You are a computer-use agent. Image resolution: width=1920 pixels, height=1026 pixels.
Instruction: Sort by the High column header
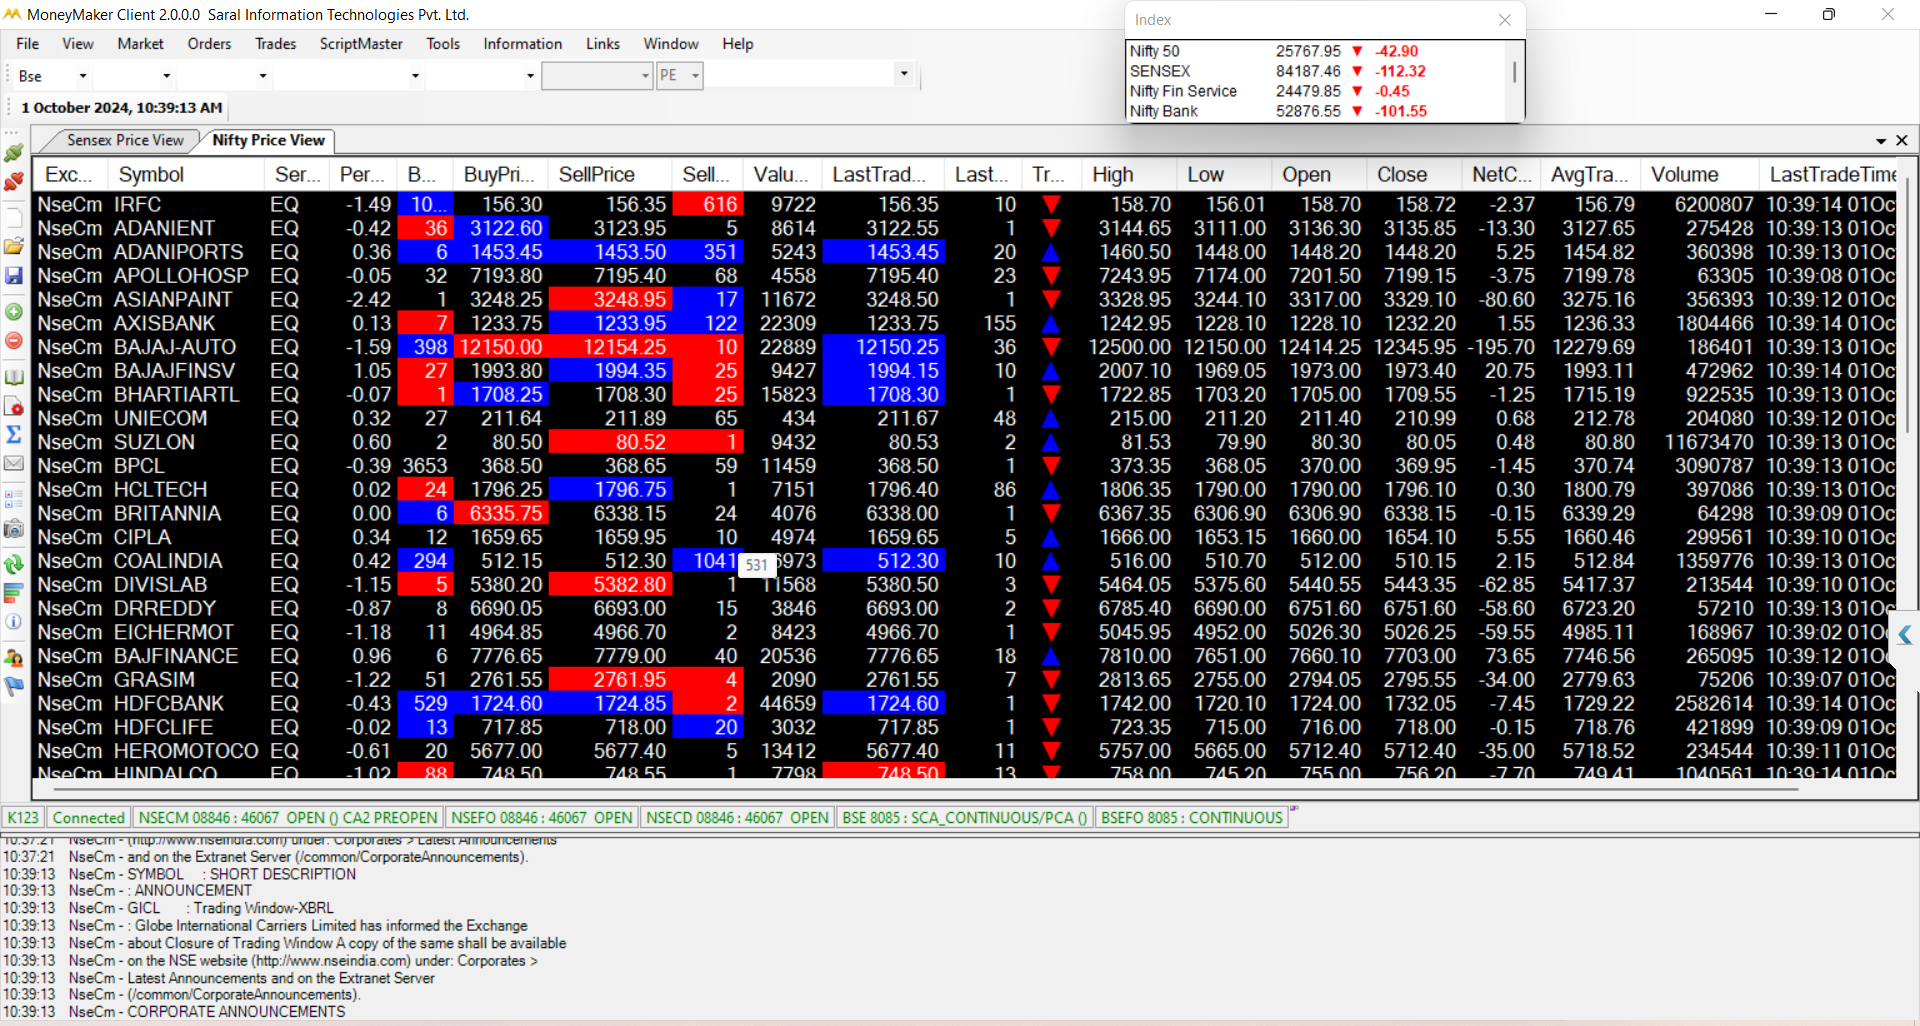(1129, 175)
